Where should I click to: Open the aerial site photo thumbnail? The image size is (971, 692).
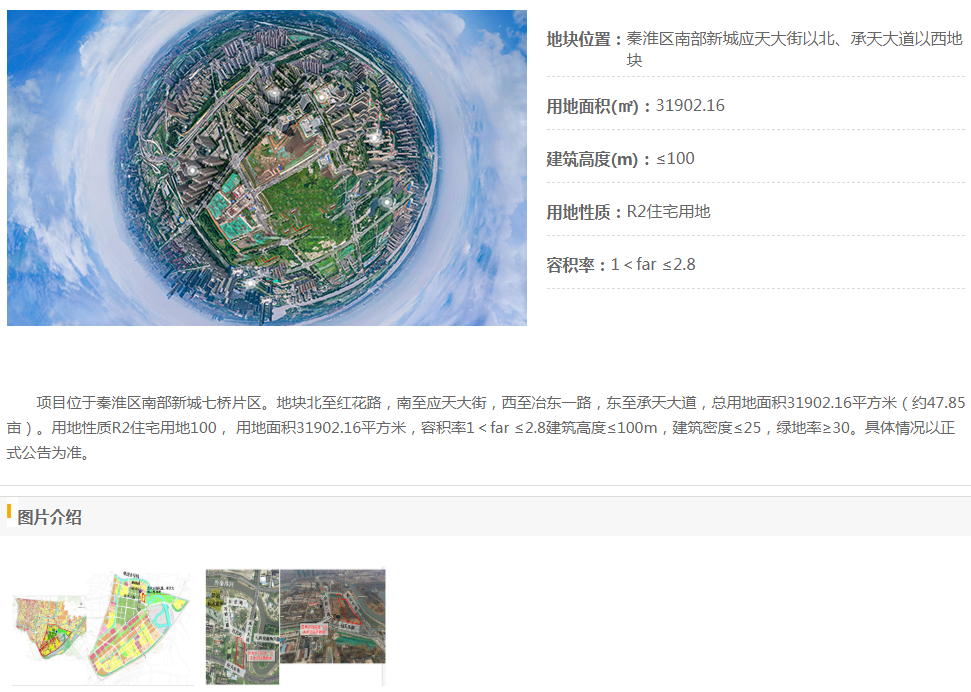point(295,626)
